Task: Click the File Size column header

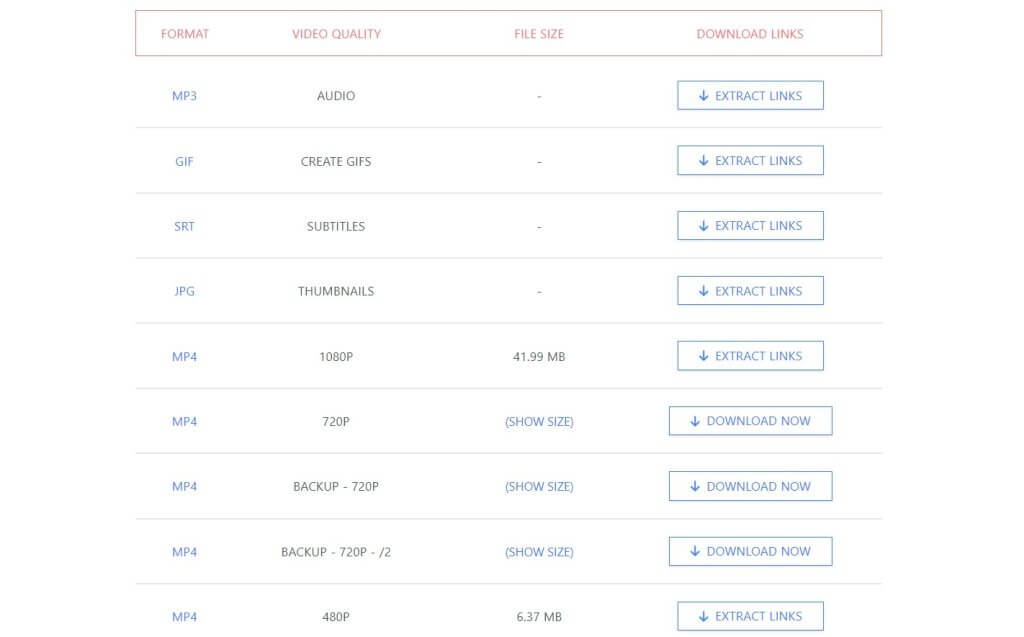Action: click(x=539, y=34)
